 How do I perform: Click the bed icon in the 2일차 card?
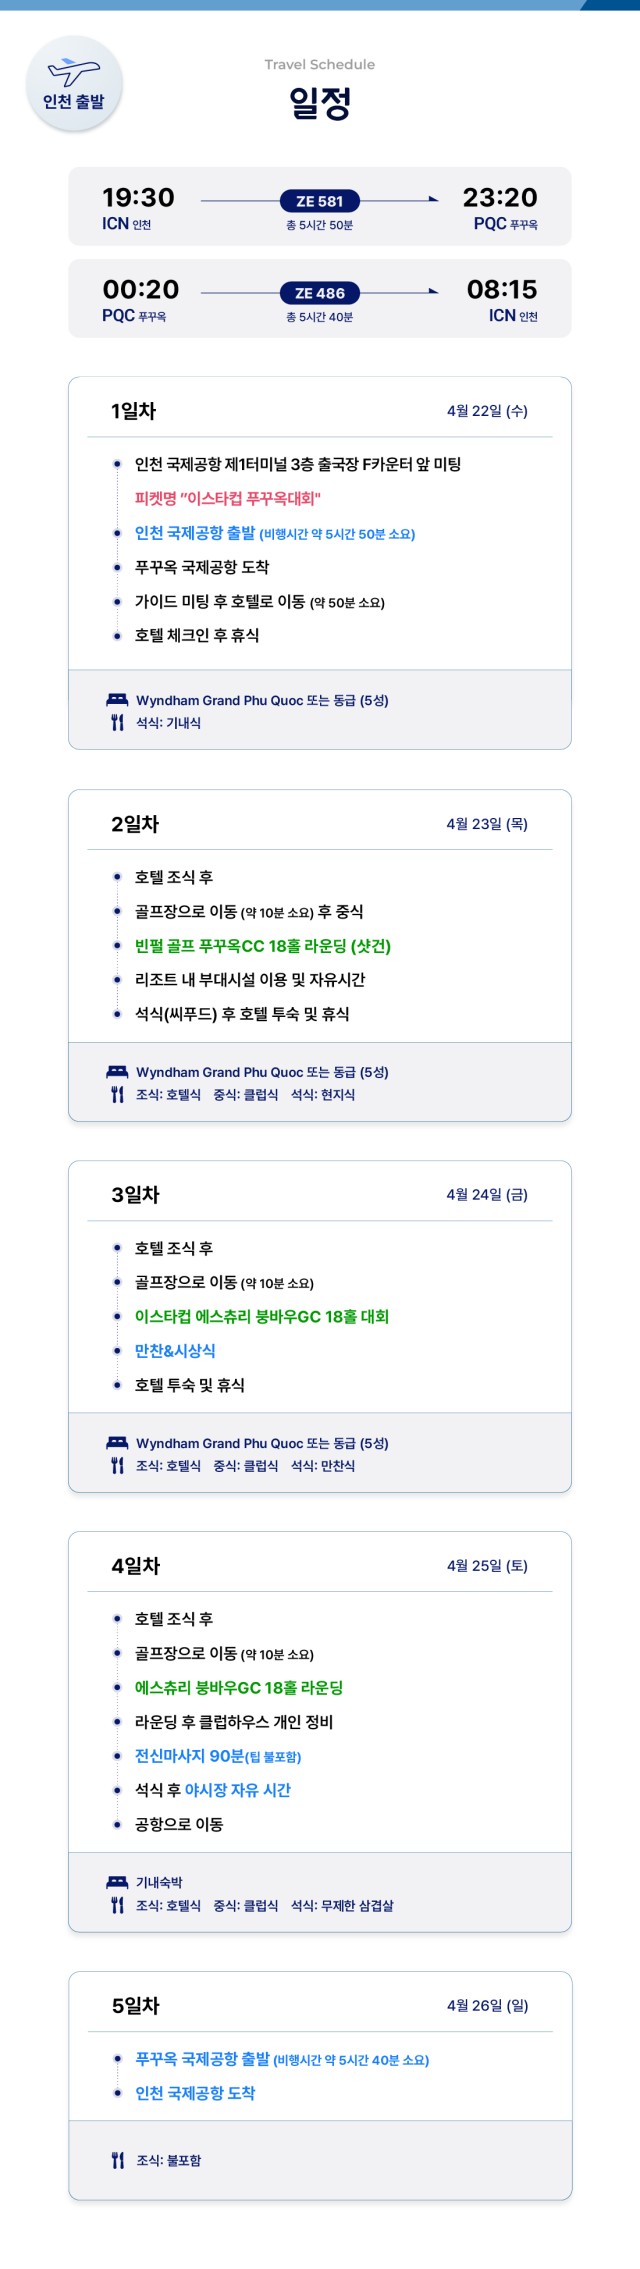point(117,1072)
